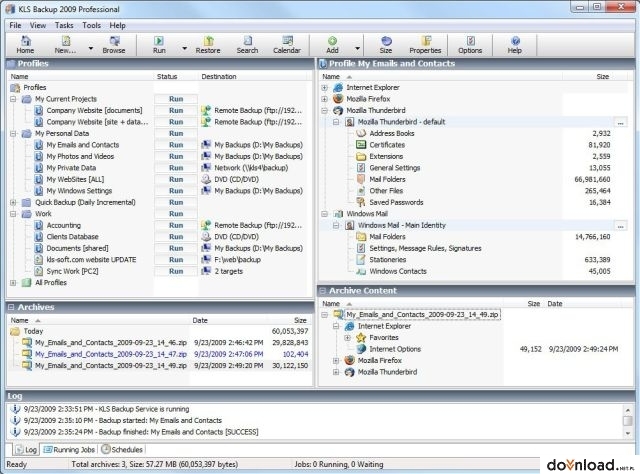640x474 pixels.
Task: Click the Saved Passwords key icon
Action: coord(361,202)
